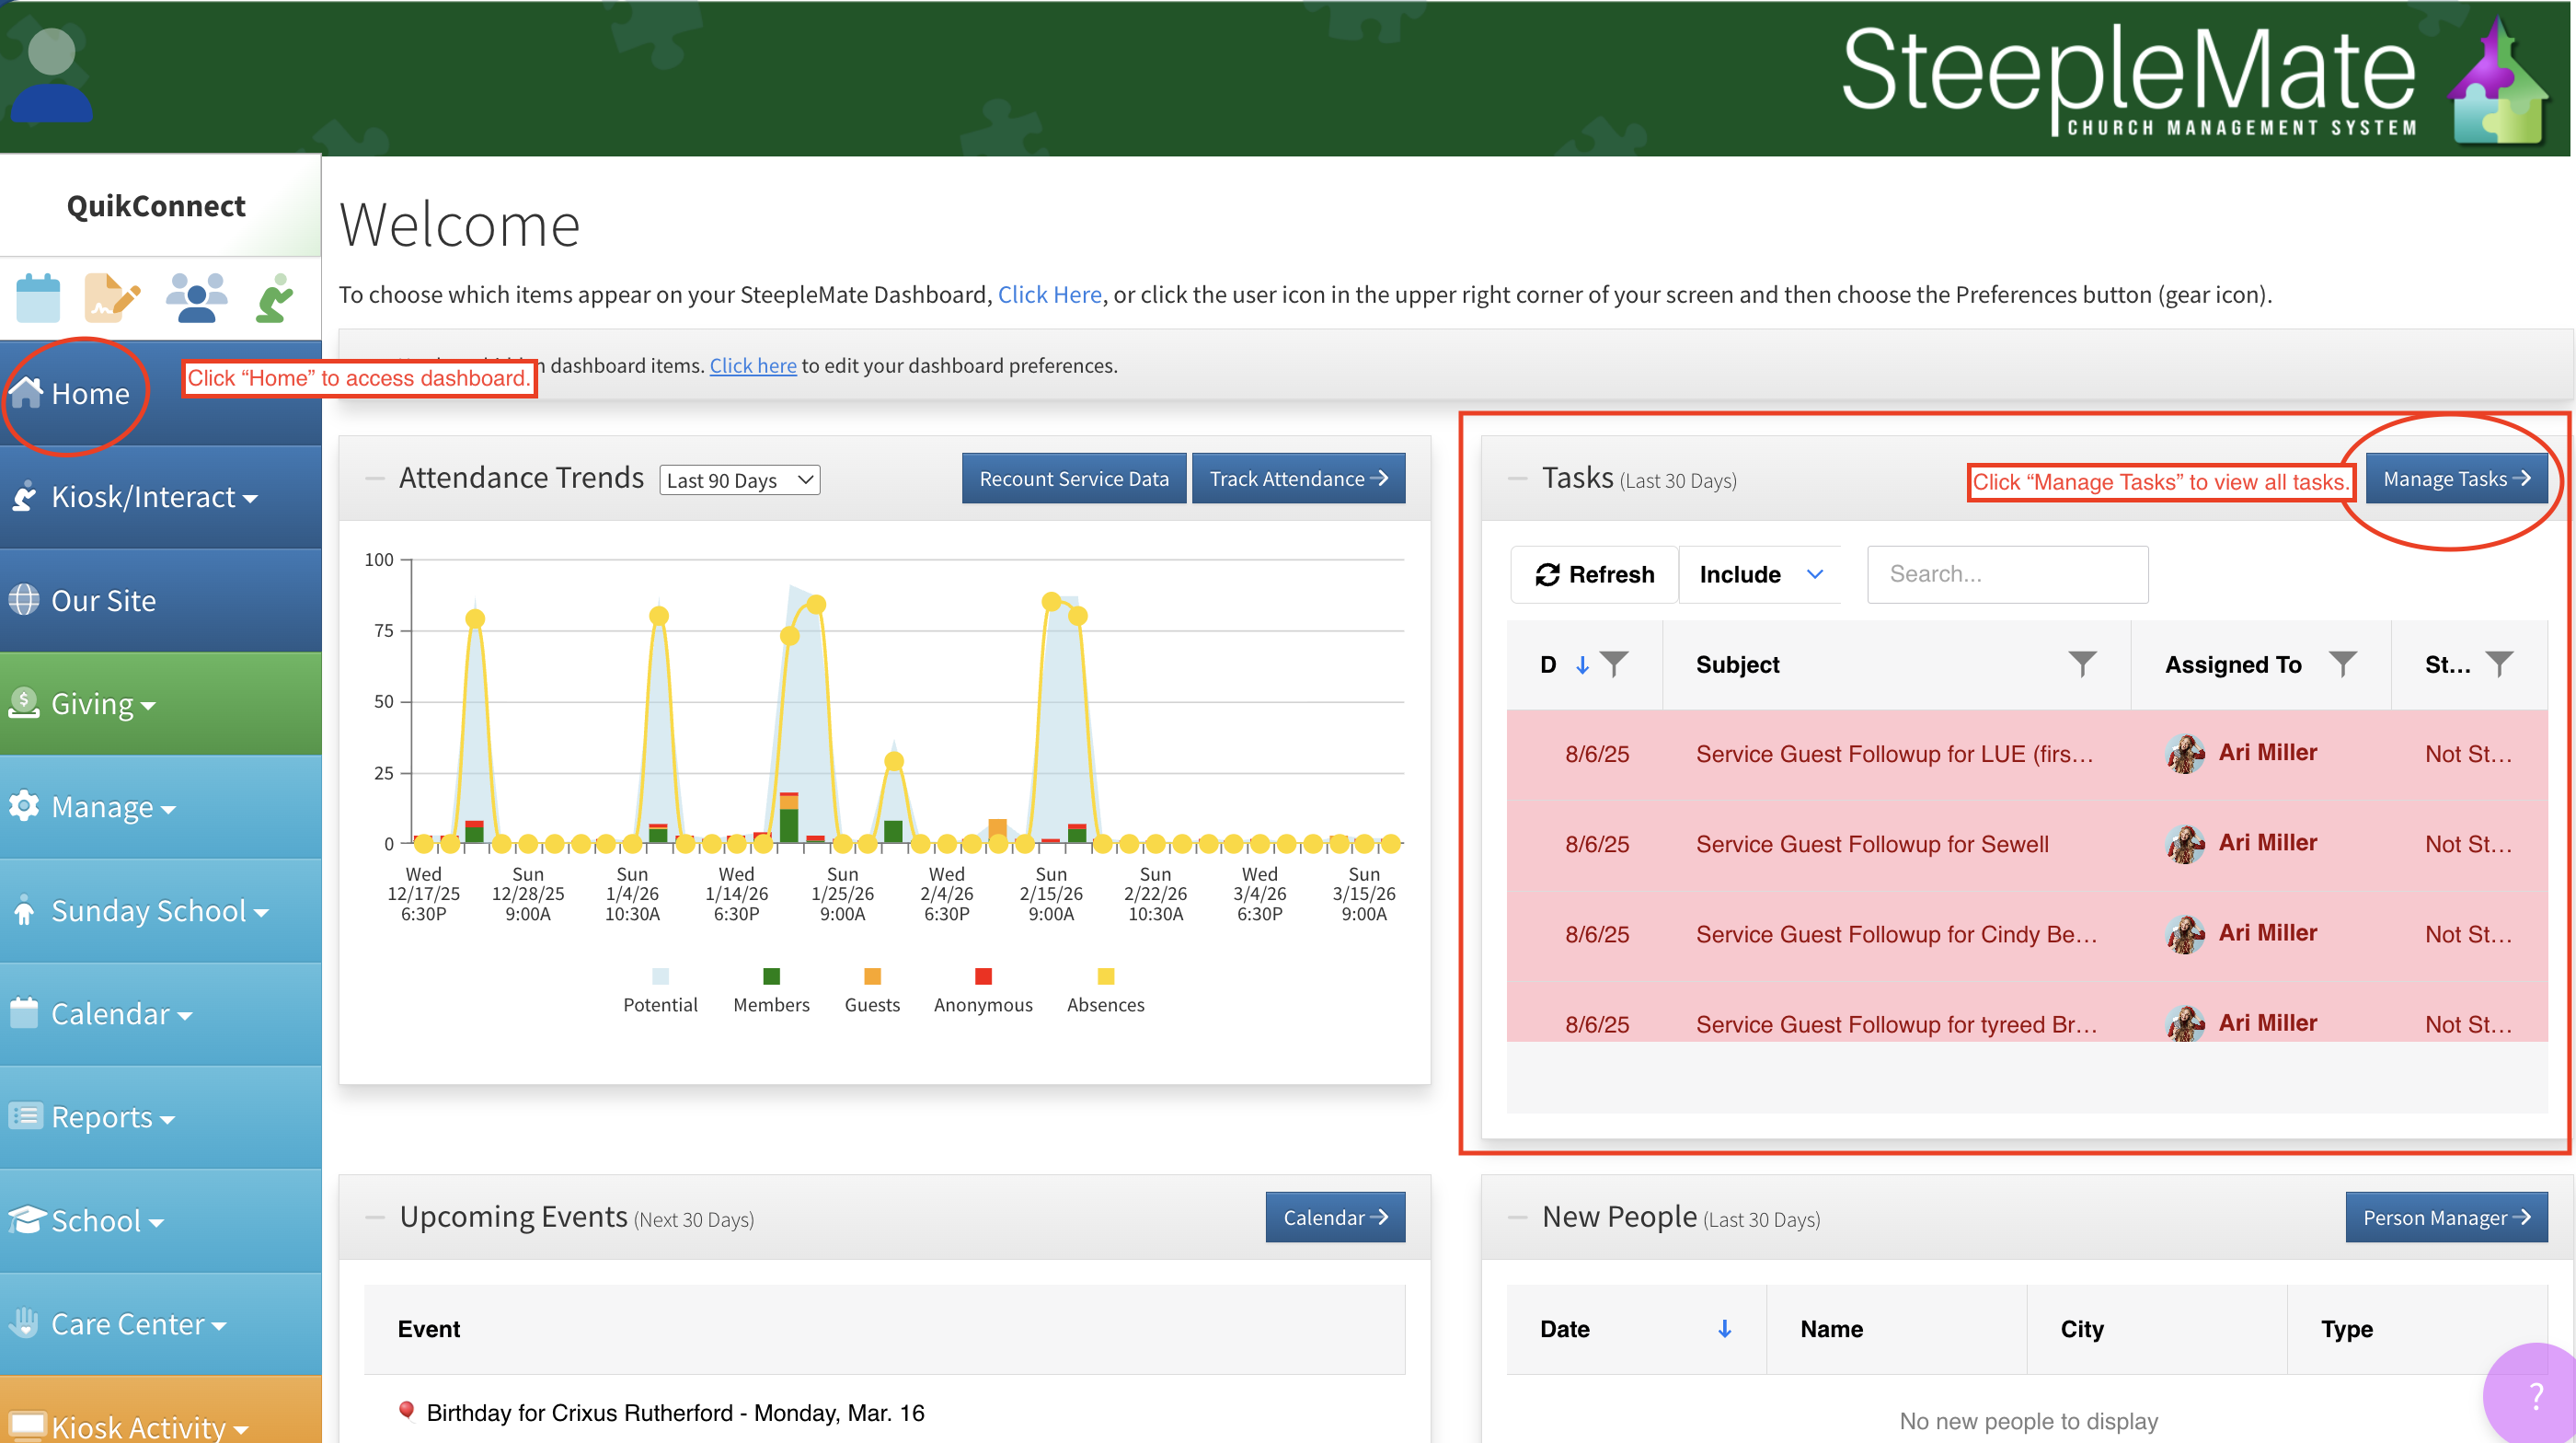This screenshot has width=2576, height=1443.
Task: Click the QuikConnect people group icon
Action: [196, 297]
